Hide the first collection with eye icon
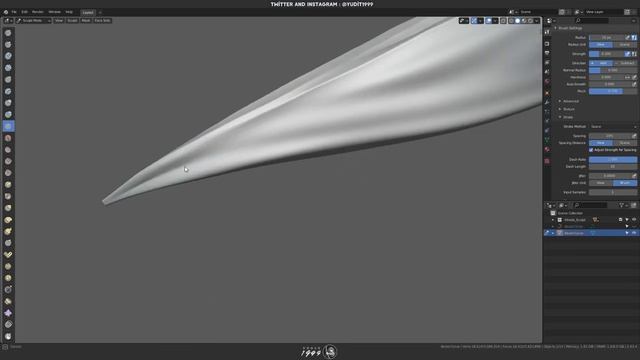640x360 pixels. (x=634, y=220)
